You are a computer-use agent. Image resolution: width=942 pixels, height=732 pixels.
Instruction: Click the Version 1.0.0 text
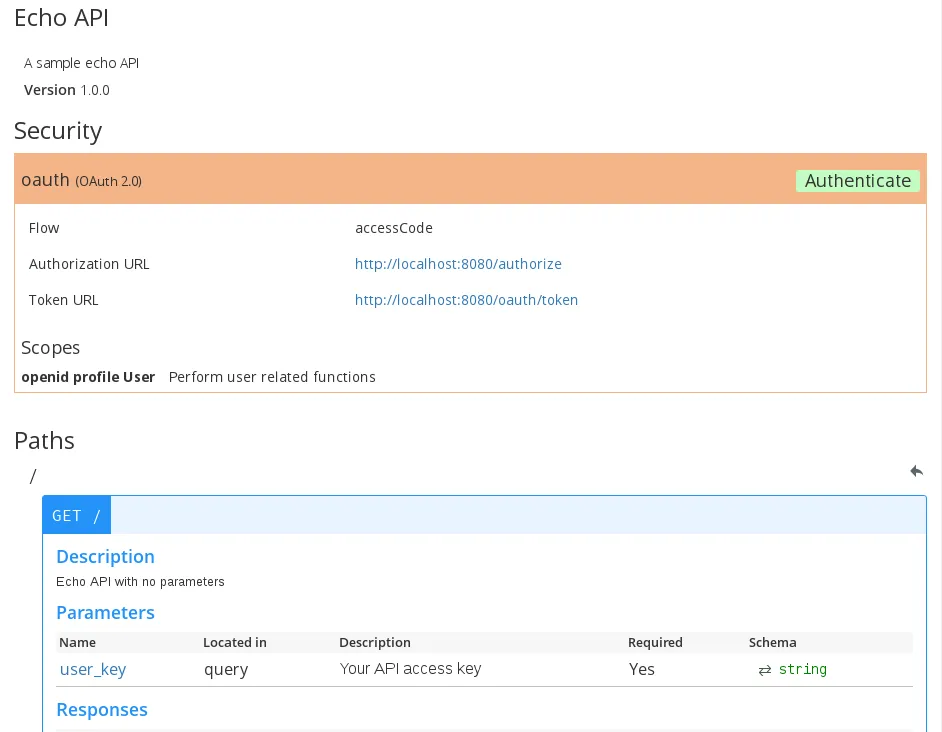point(67,90)
